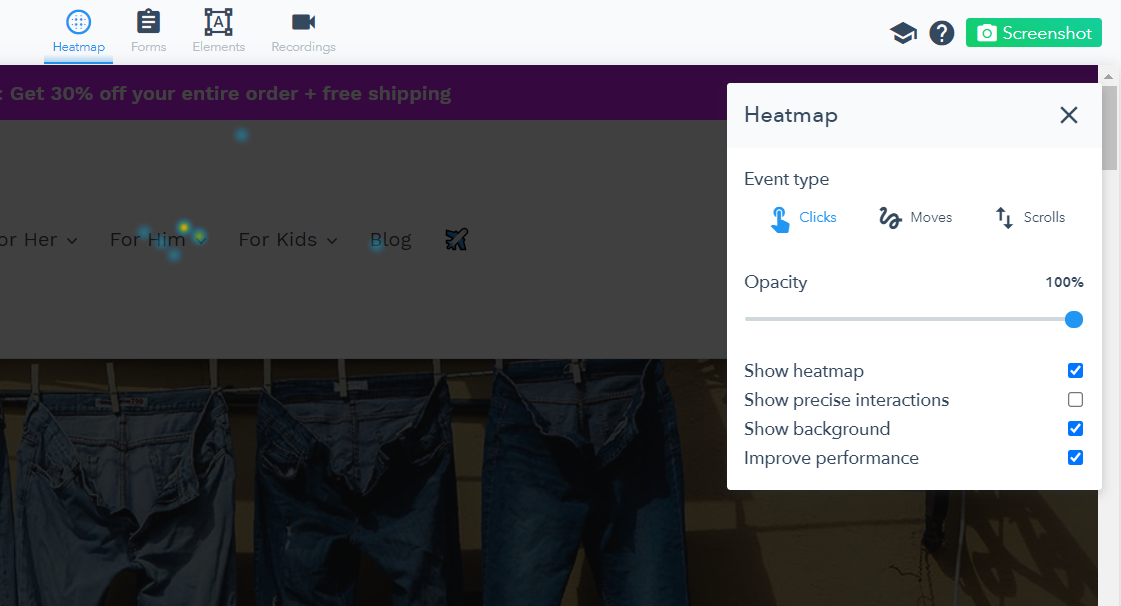Screen dimensions: 1121x606
Task: Select the Moves event type
Action: 915,217
